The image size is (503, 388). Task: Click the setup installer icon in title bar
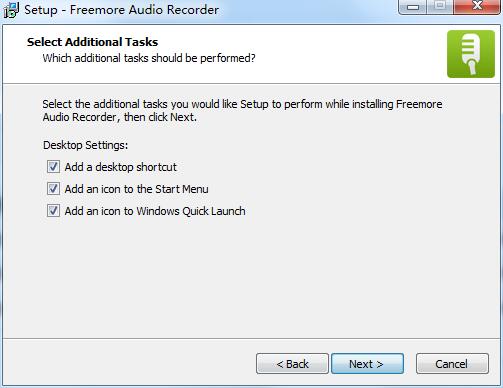pos(11,10)
